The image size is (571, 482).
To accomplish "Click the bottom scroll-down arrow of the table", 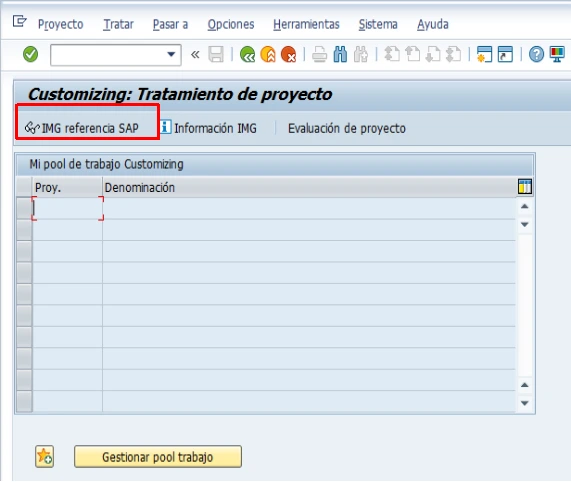I will [525, 403].
